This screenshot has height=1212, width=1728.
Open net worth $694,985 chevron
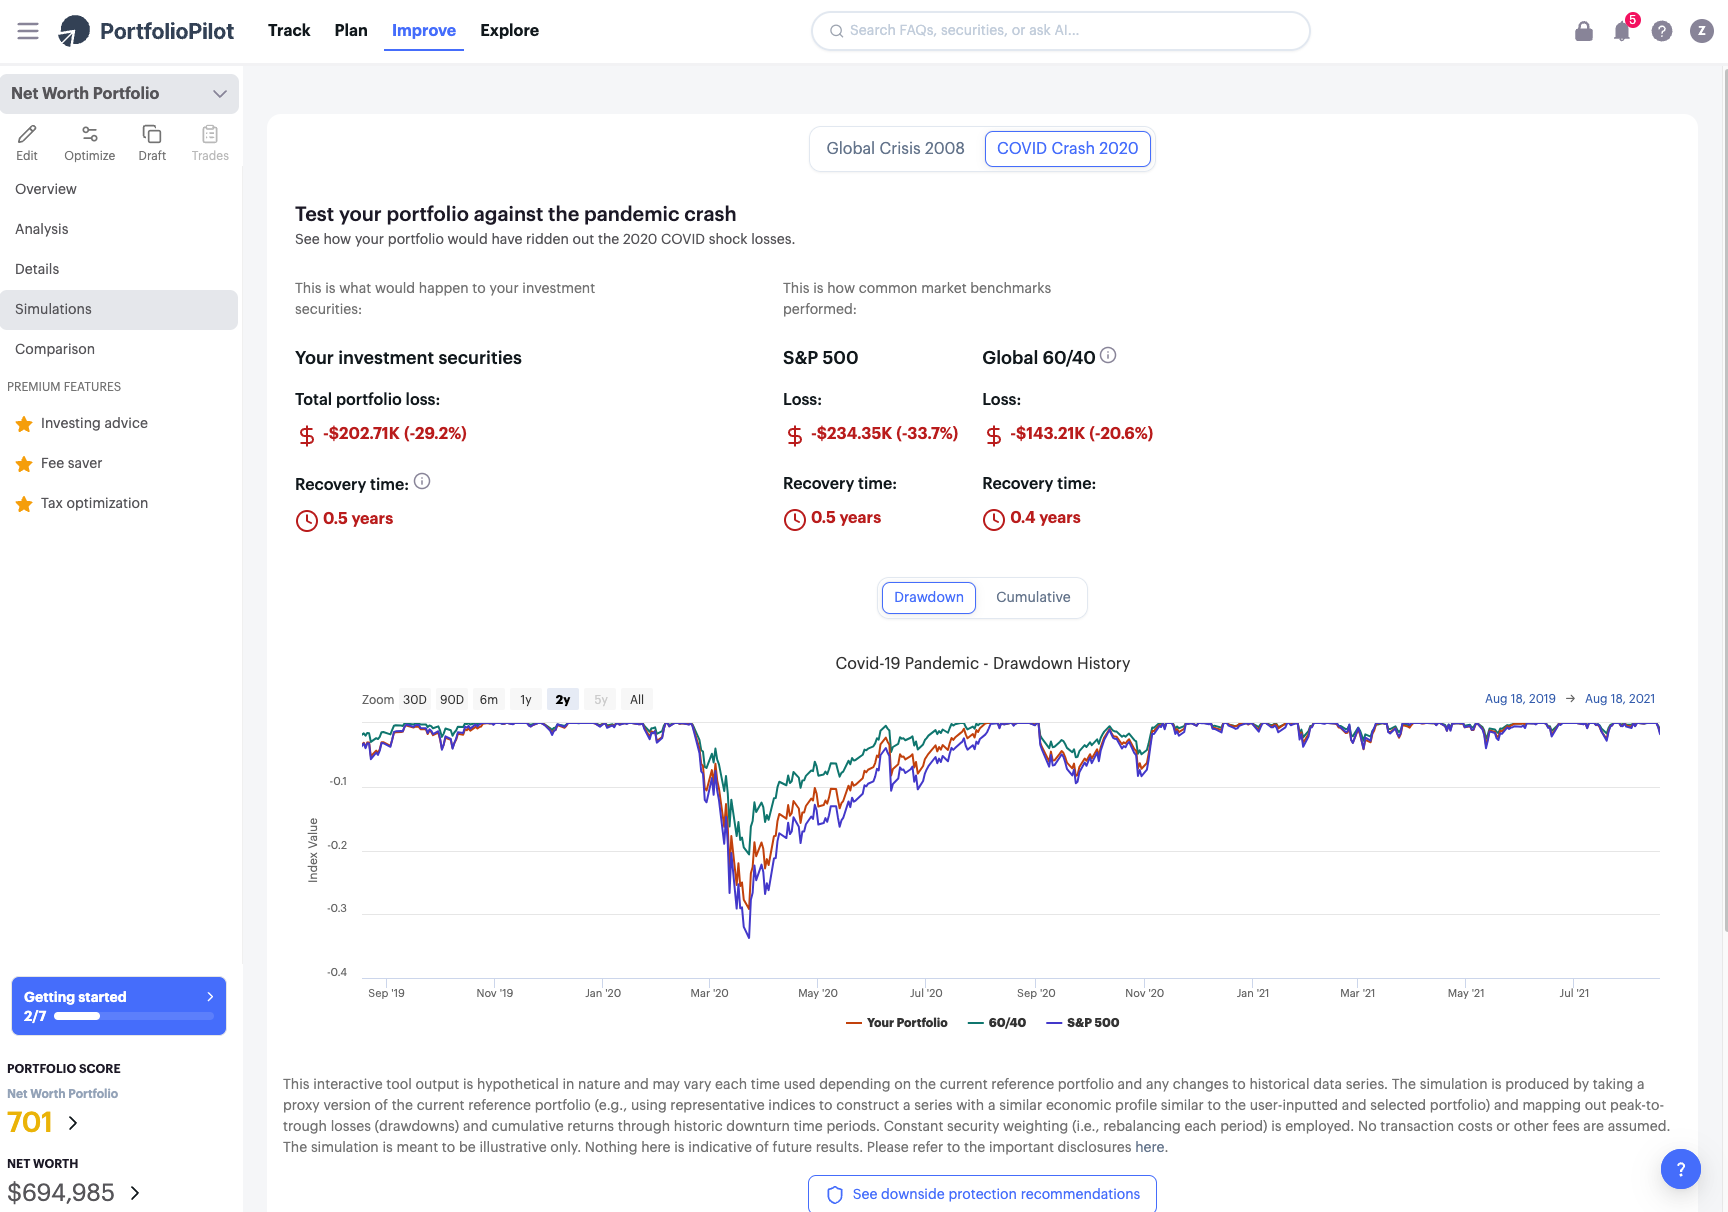tap(135, 1193)
